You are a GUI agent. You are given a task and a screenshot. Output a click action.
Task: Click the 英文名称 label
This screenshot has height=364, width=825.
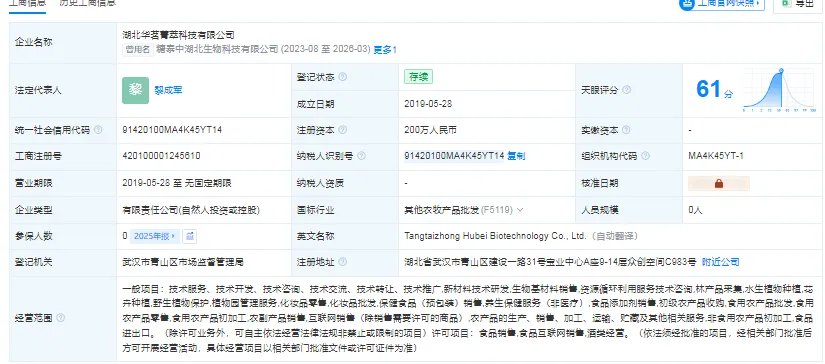316,236
